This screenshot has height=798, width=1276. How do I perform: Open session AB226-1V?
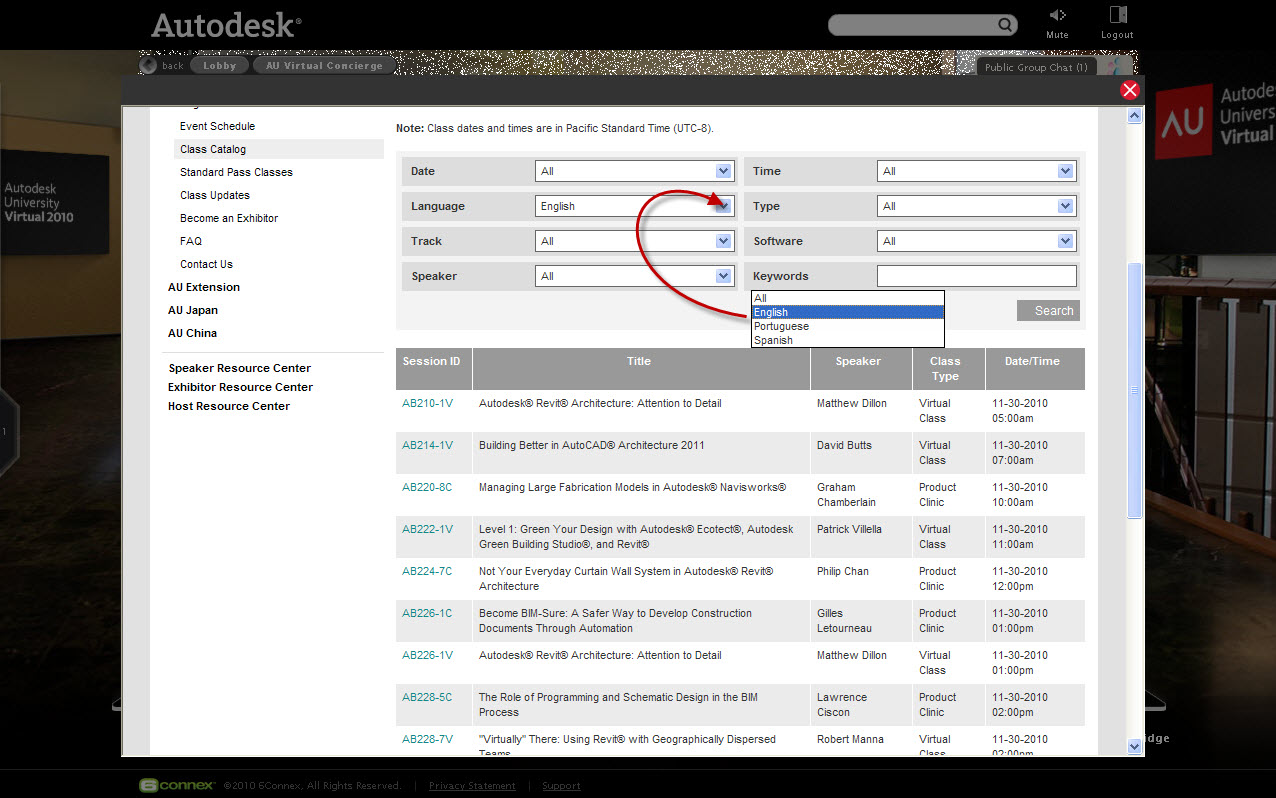[427, 655]
